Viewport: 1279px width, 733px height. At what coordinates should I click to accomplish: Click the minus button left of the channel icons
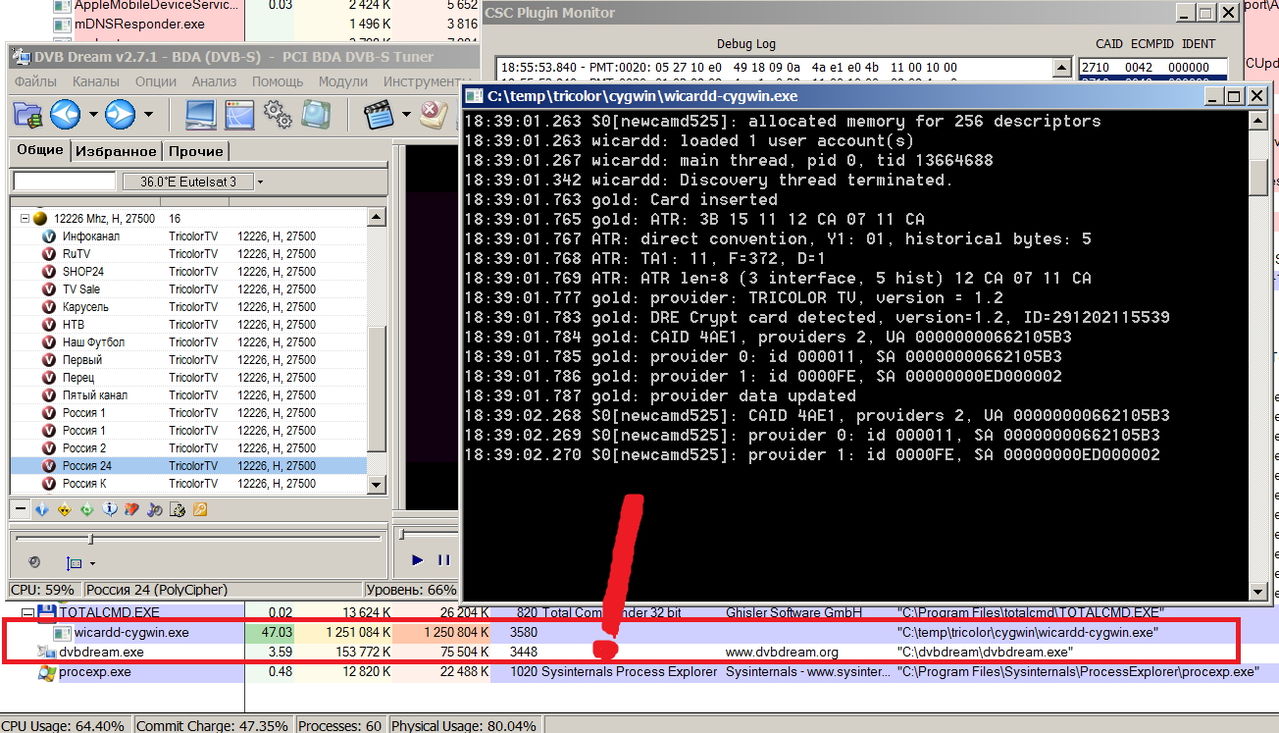pos(21,509)
